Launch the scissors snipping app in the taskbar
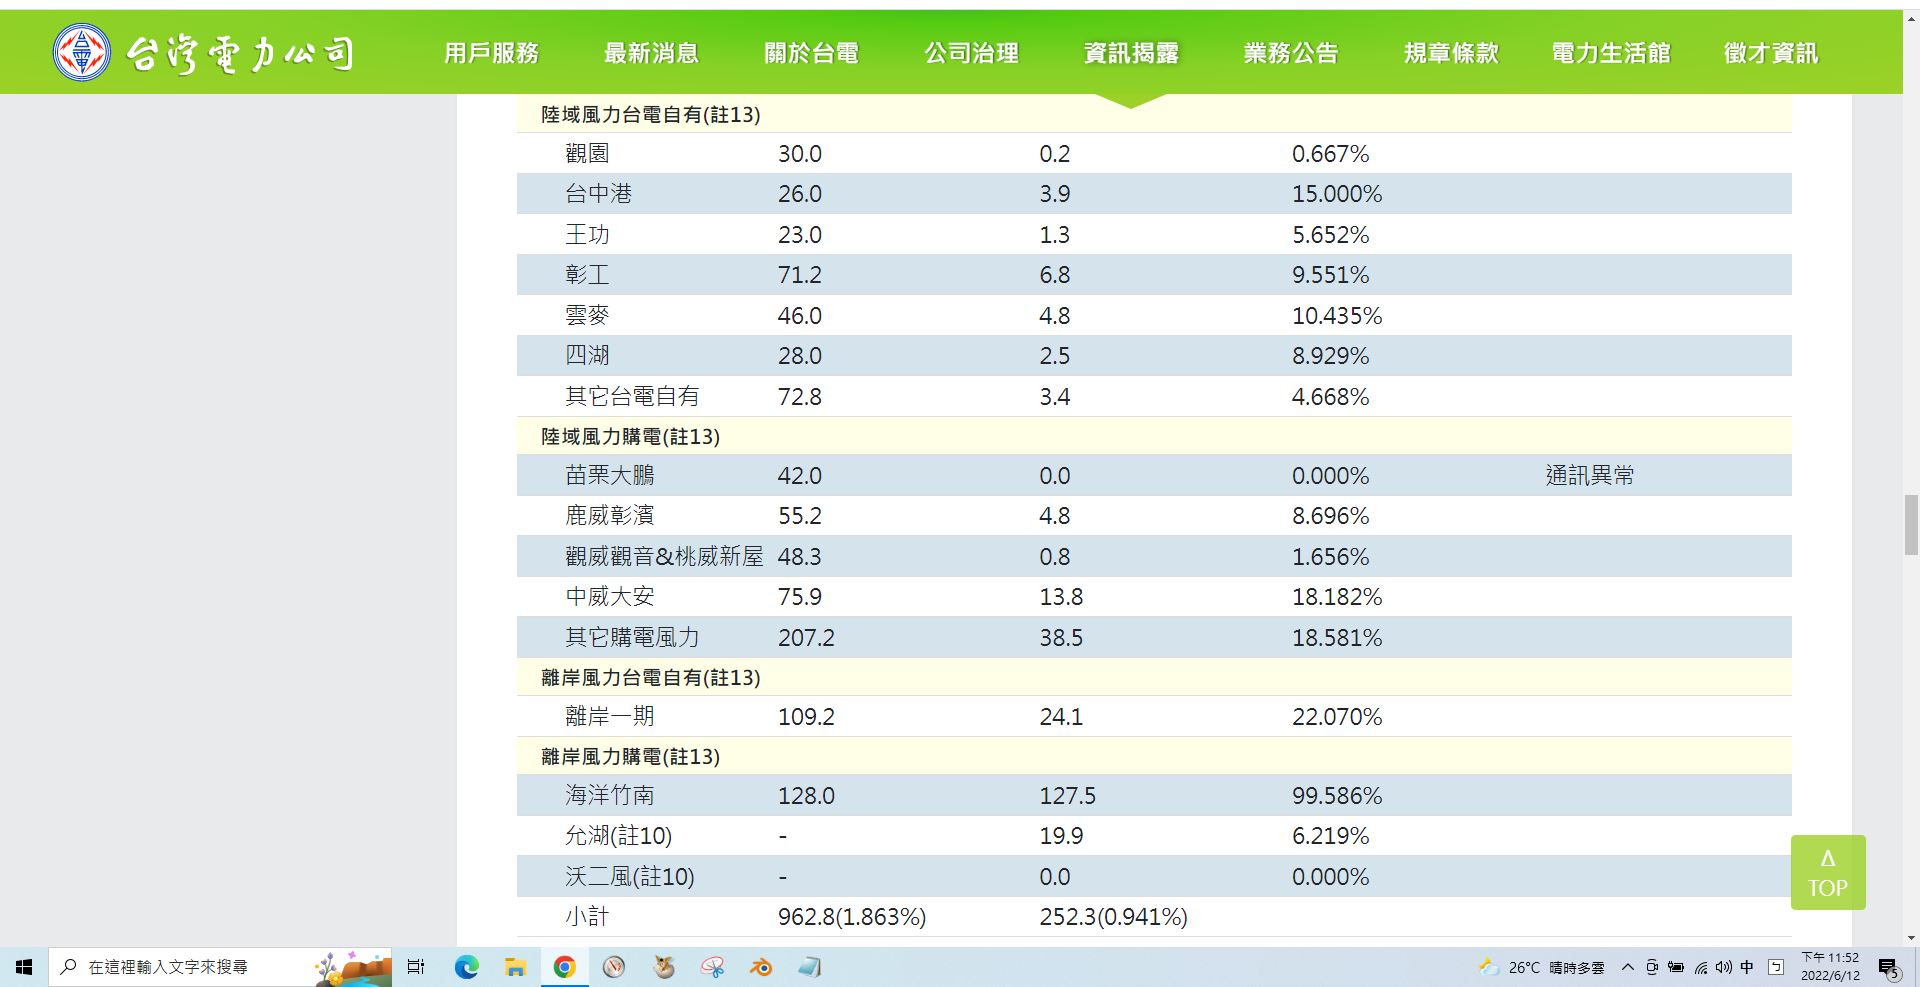This screenshot has height=987, width=1920. [712, 967]
